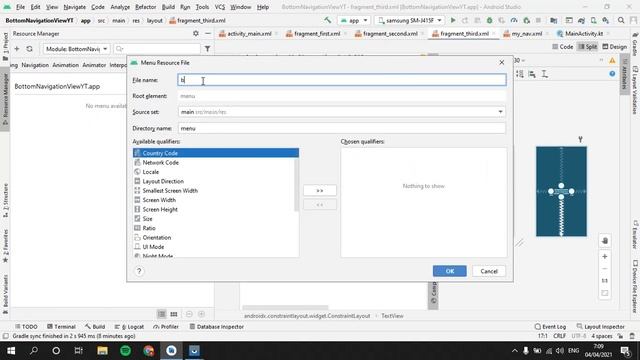Select Navigation resource tab
The width and height of the screenshot is (640, 360).
(35, 65)
